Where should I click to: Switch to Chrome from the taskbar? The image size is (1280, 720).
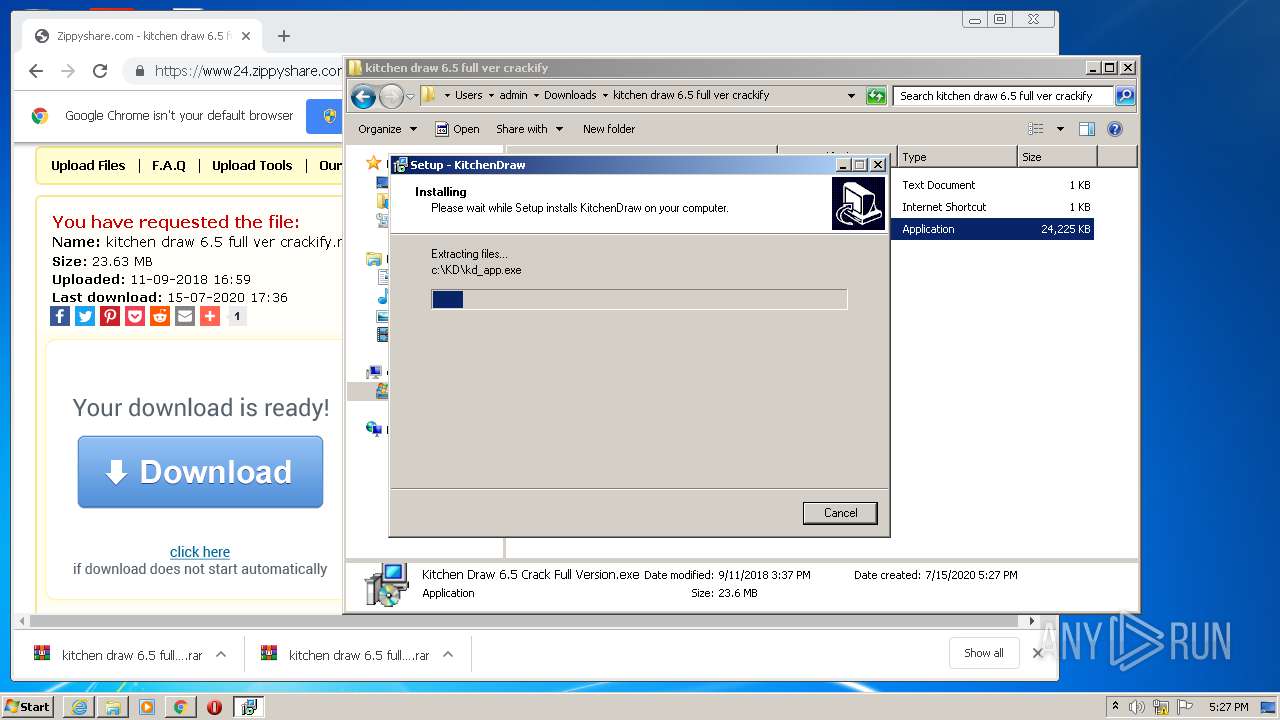pos(180,707)
